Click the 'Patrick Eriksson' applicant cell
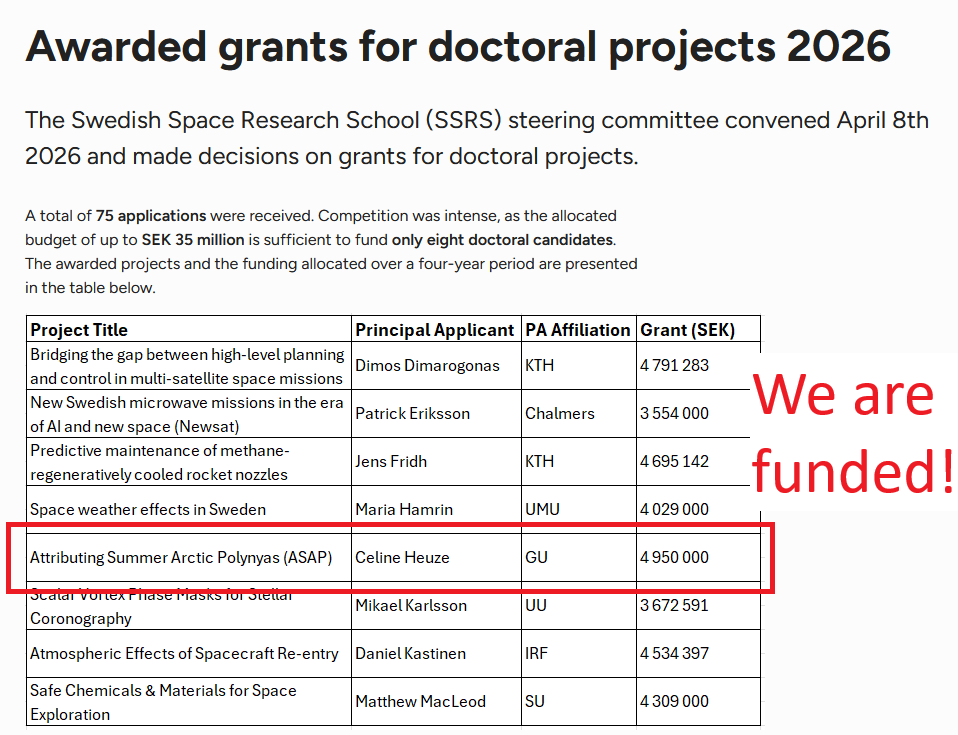The image size is (958, 735). point(412,414)
